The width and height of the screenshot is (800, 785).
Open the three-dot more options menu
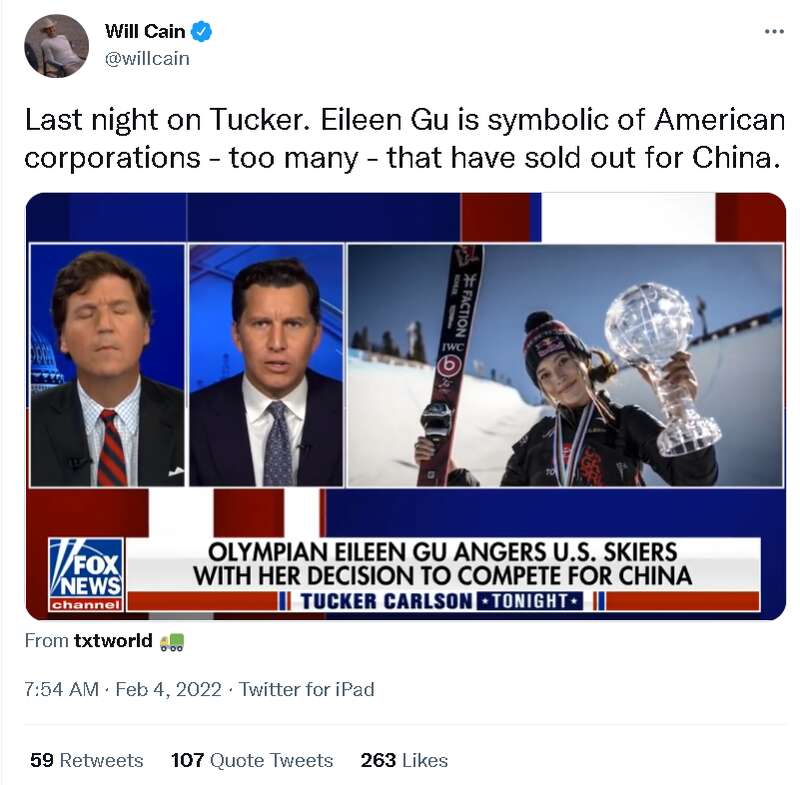[x=774, y=32]
